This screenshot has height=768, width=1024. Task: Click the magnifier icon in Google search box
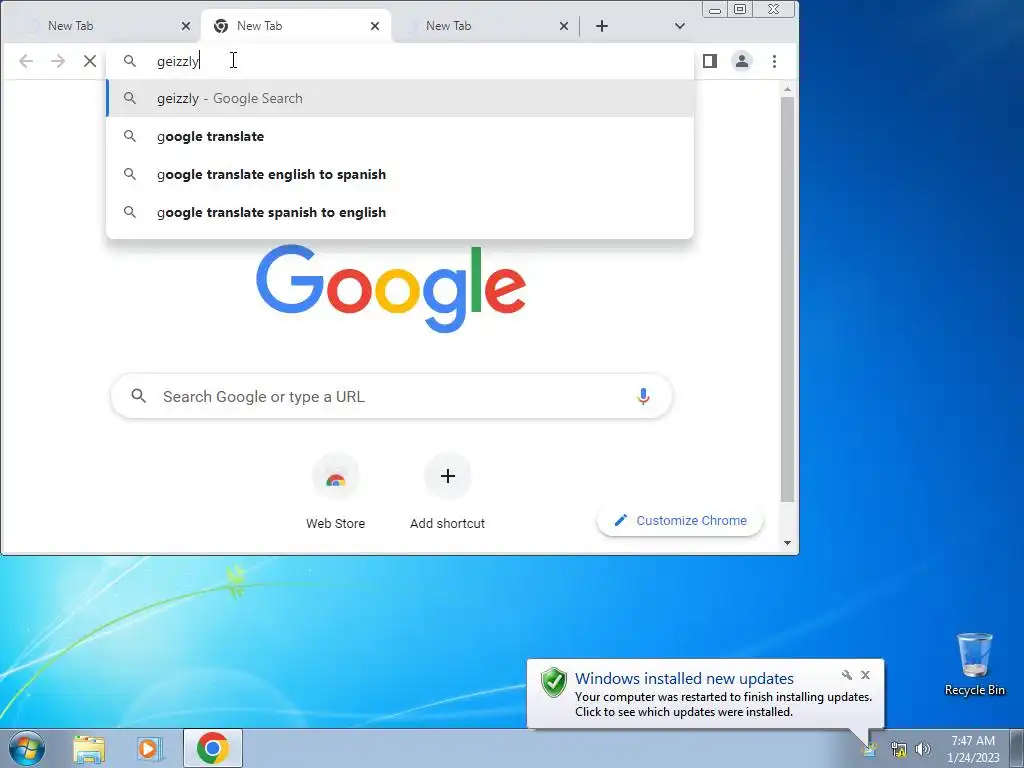coord(138,396)
